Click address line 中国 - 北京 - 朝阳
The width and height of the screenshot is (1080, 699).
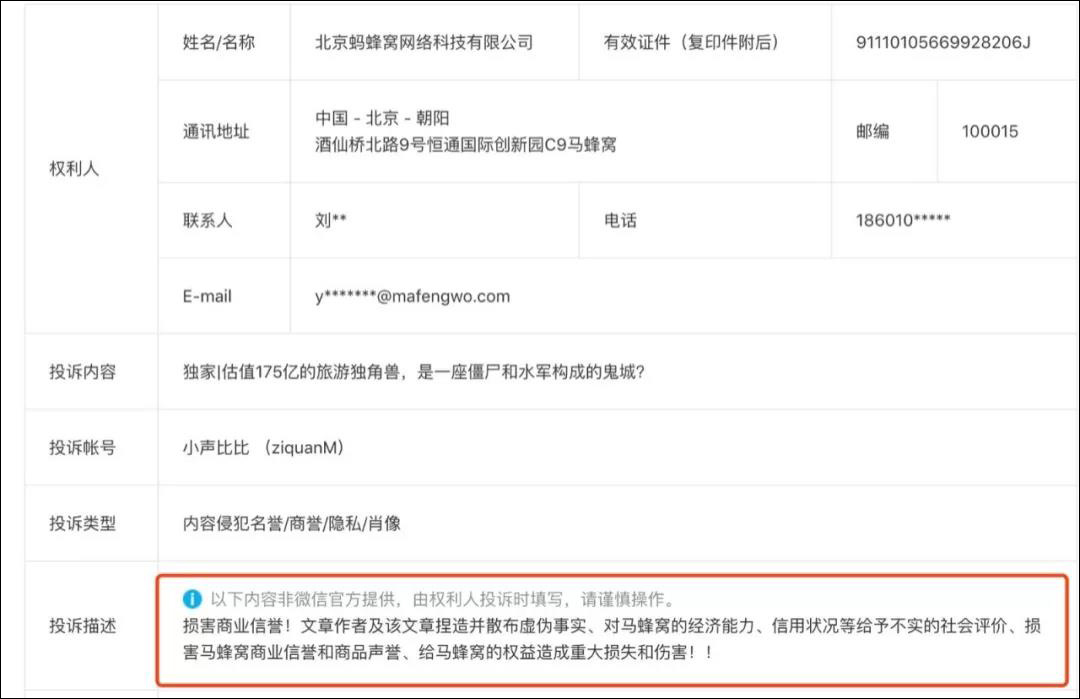tap(382, 118)
